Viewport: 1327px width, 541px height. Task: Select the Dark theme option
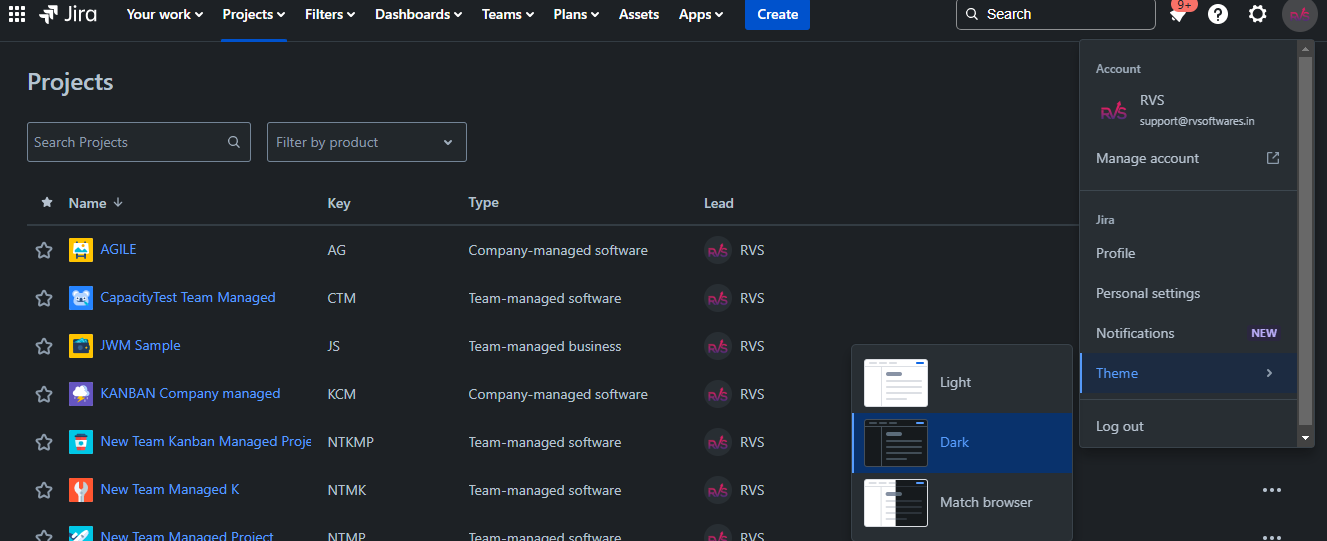click(962, 443)
